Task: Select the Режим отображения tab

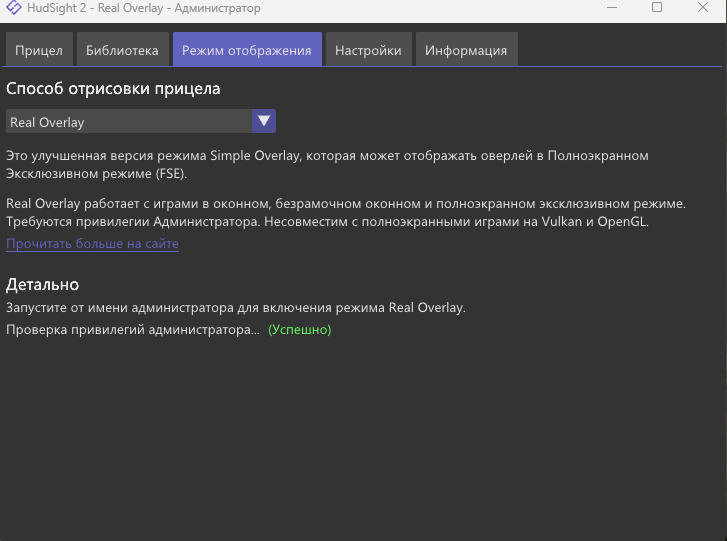Action: [x=247, y=49]
